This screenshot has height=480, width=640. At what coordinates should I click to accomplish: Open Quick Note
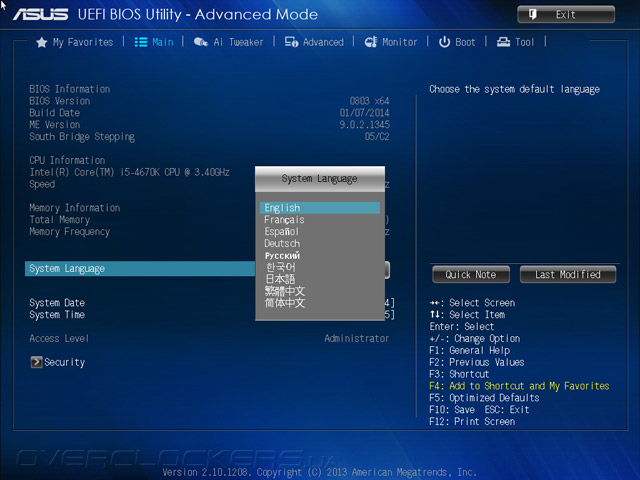471,274
